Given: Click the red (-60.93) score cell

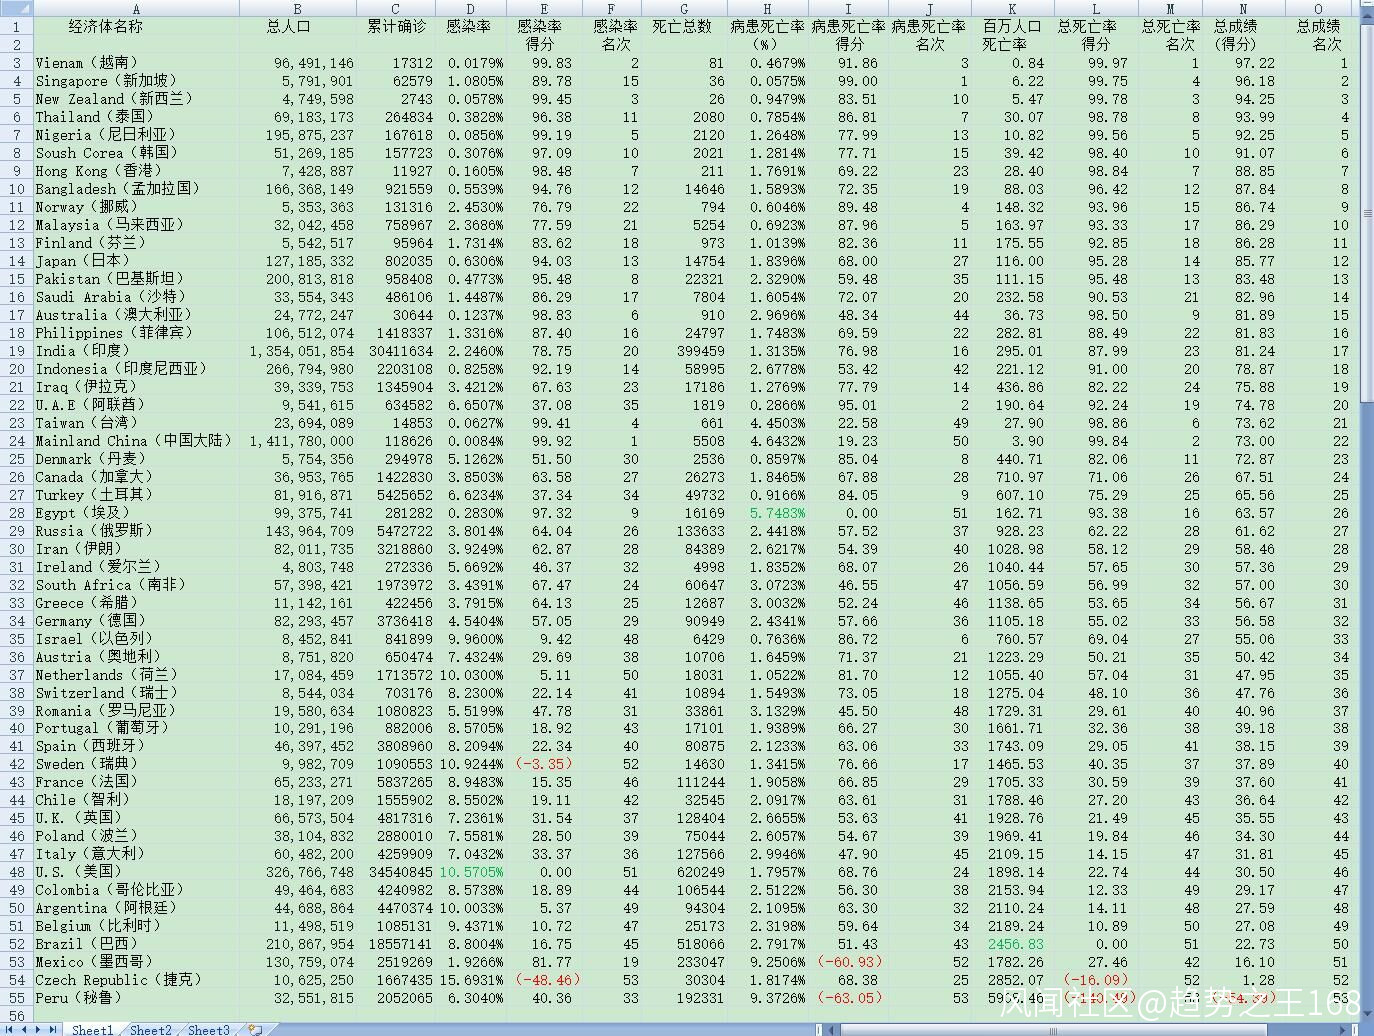Looking at the screenshot, I should pos(848,962).
